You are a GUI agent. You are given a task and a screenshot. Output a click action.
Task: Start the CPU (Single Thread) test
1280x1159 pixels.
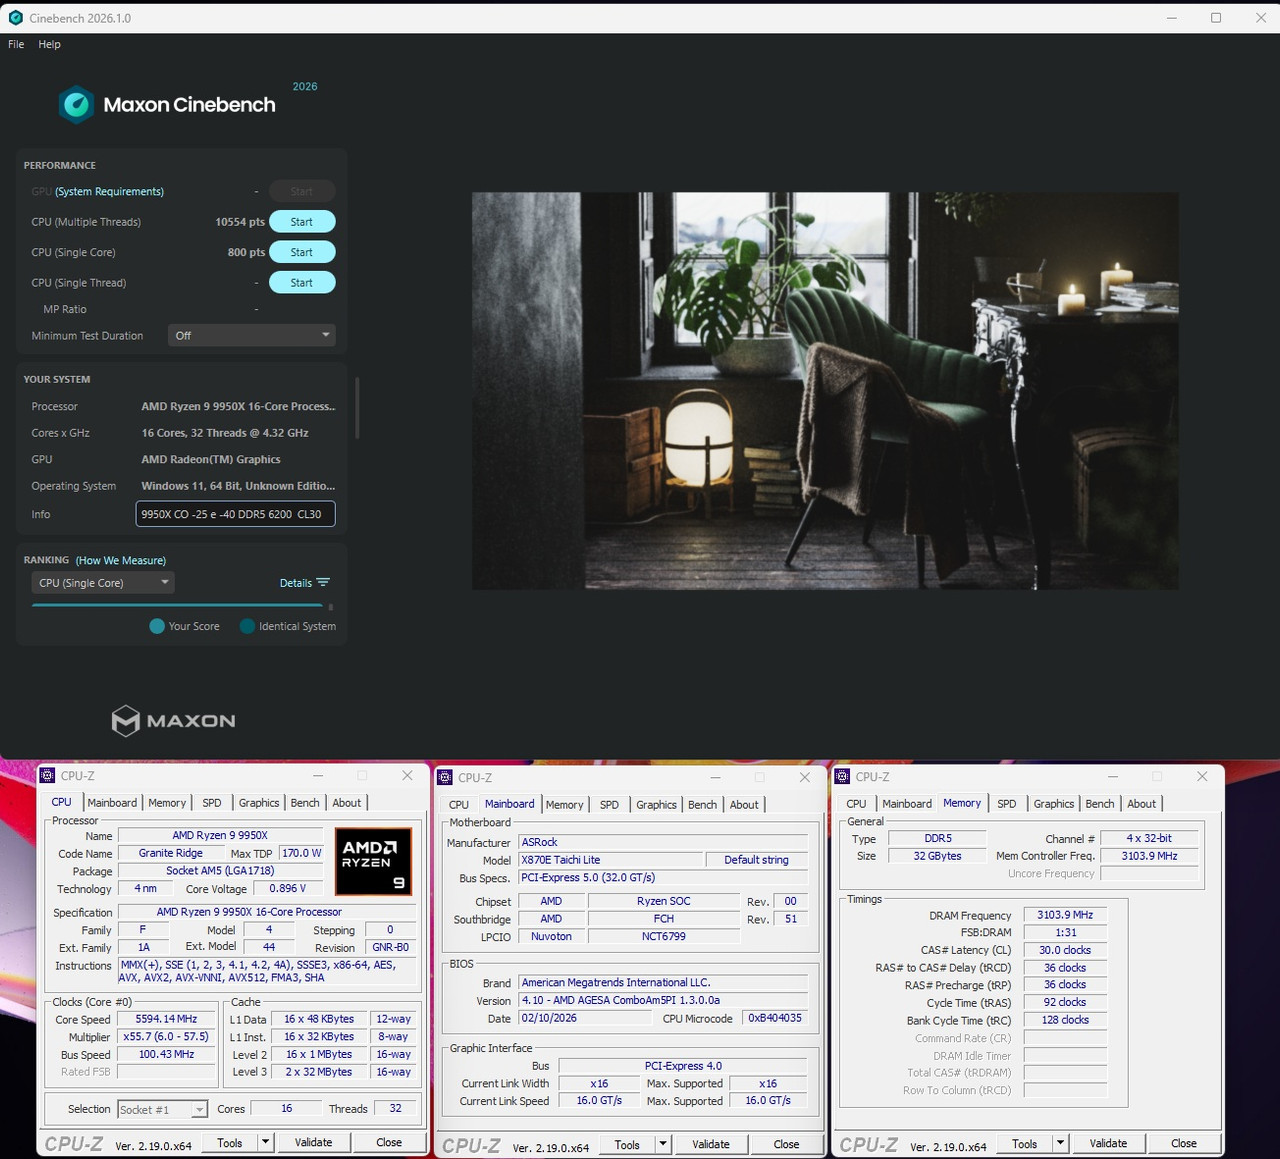[x=302, y=283]
